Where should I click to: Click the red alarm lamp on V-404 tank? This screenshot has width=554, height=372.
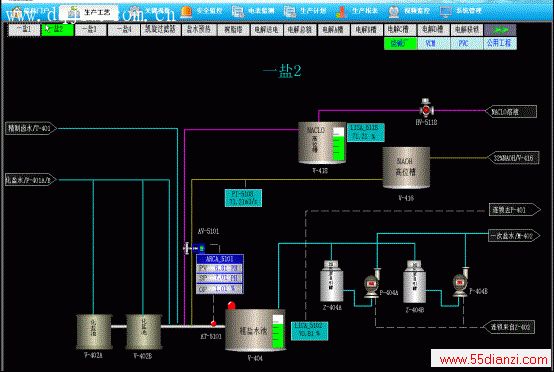click(231, 305)
